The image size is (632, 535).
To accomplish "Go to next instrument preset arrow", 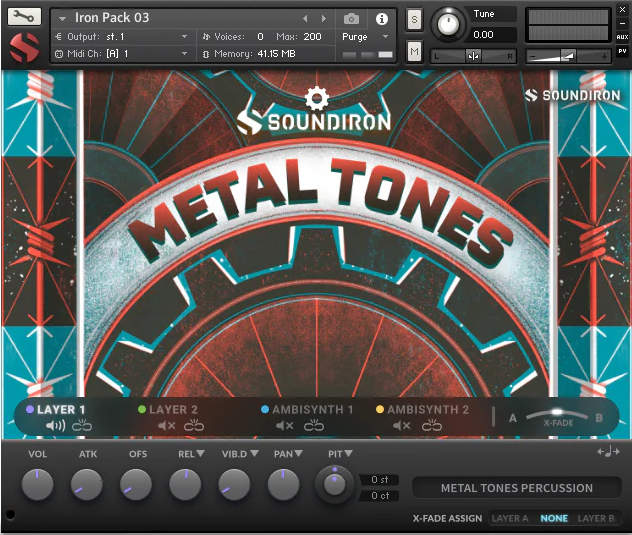I will click(323, 19).
